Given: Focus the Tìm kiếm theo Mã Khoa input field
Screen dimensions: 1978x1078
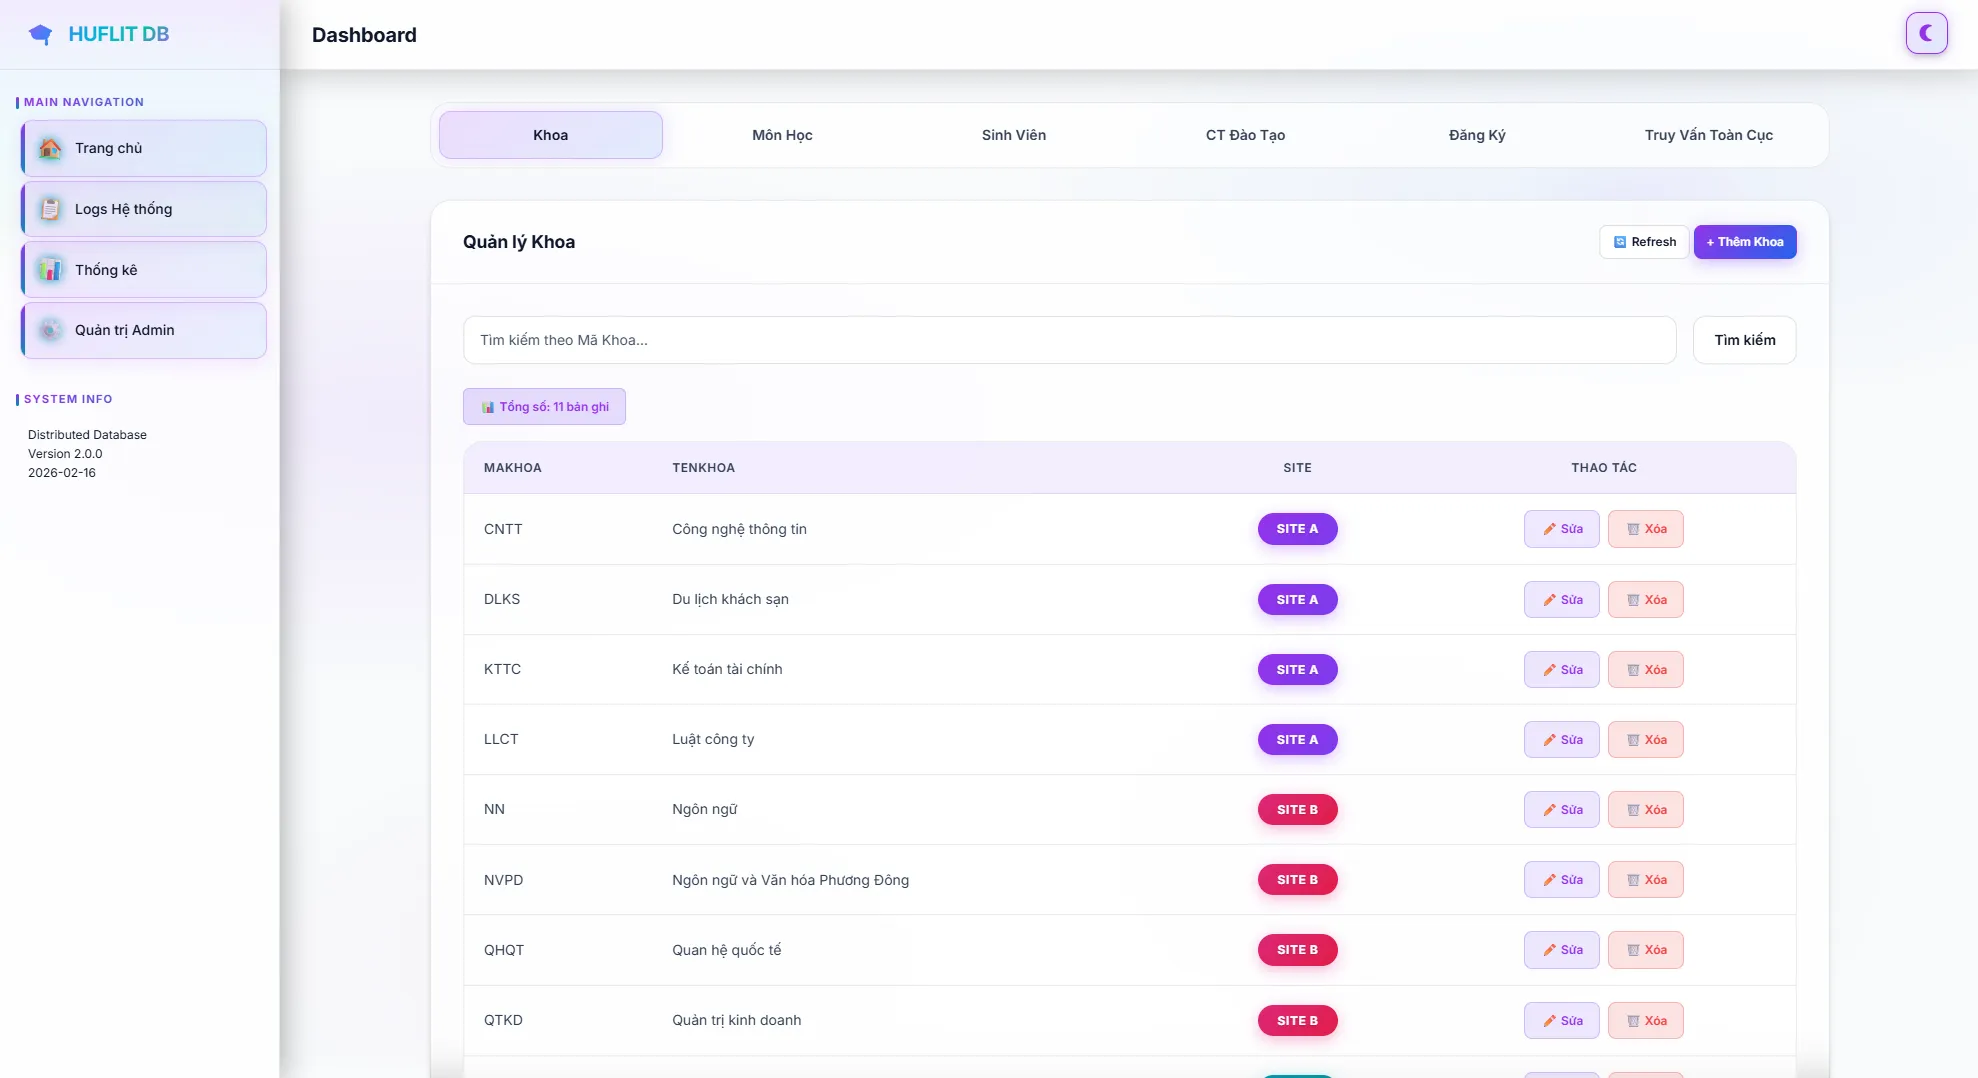Looking at the screenshot, I should 1069,340.
